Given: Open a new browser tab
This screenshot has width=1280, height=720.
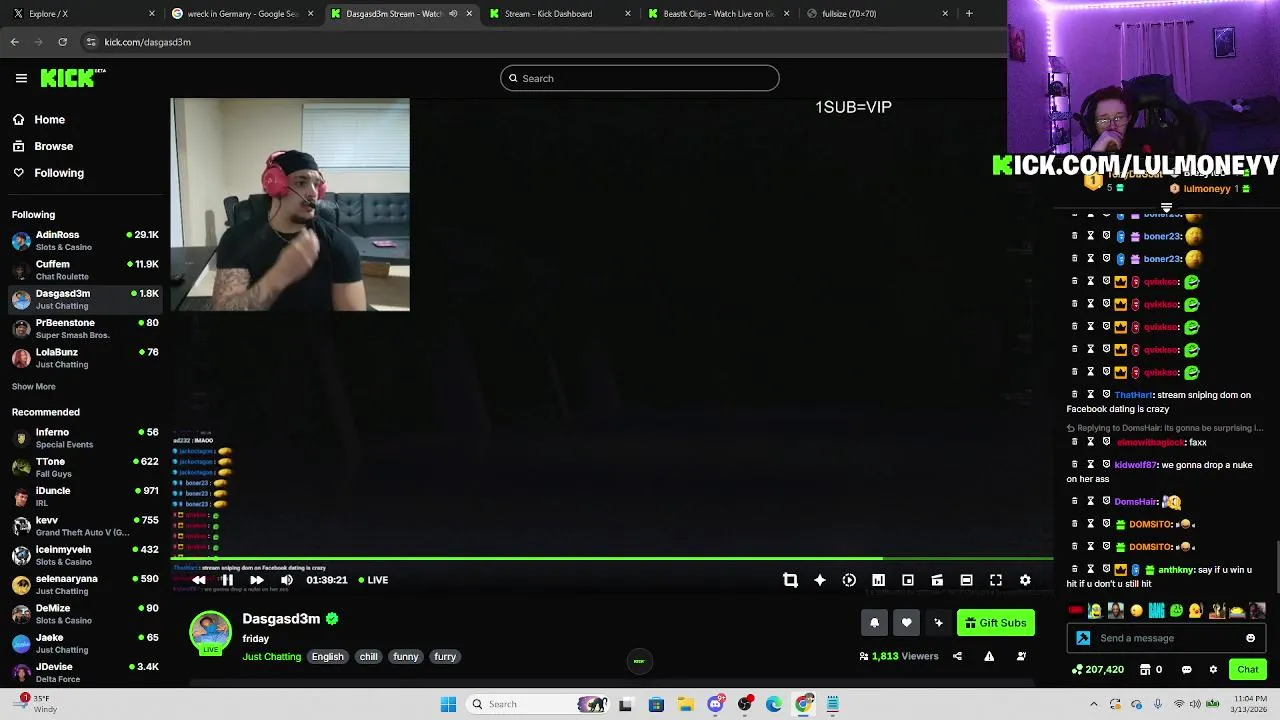Looking at the screenshot, I should [x=969, y=14].
